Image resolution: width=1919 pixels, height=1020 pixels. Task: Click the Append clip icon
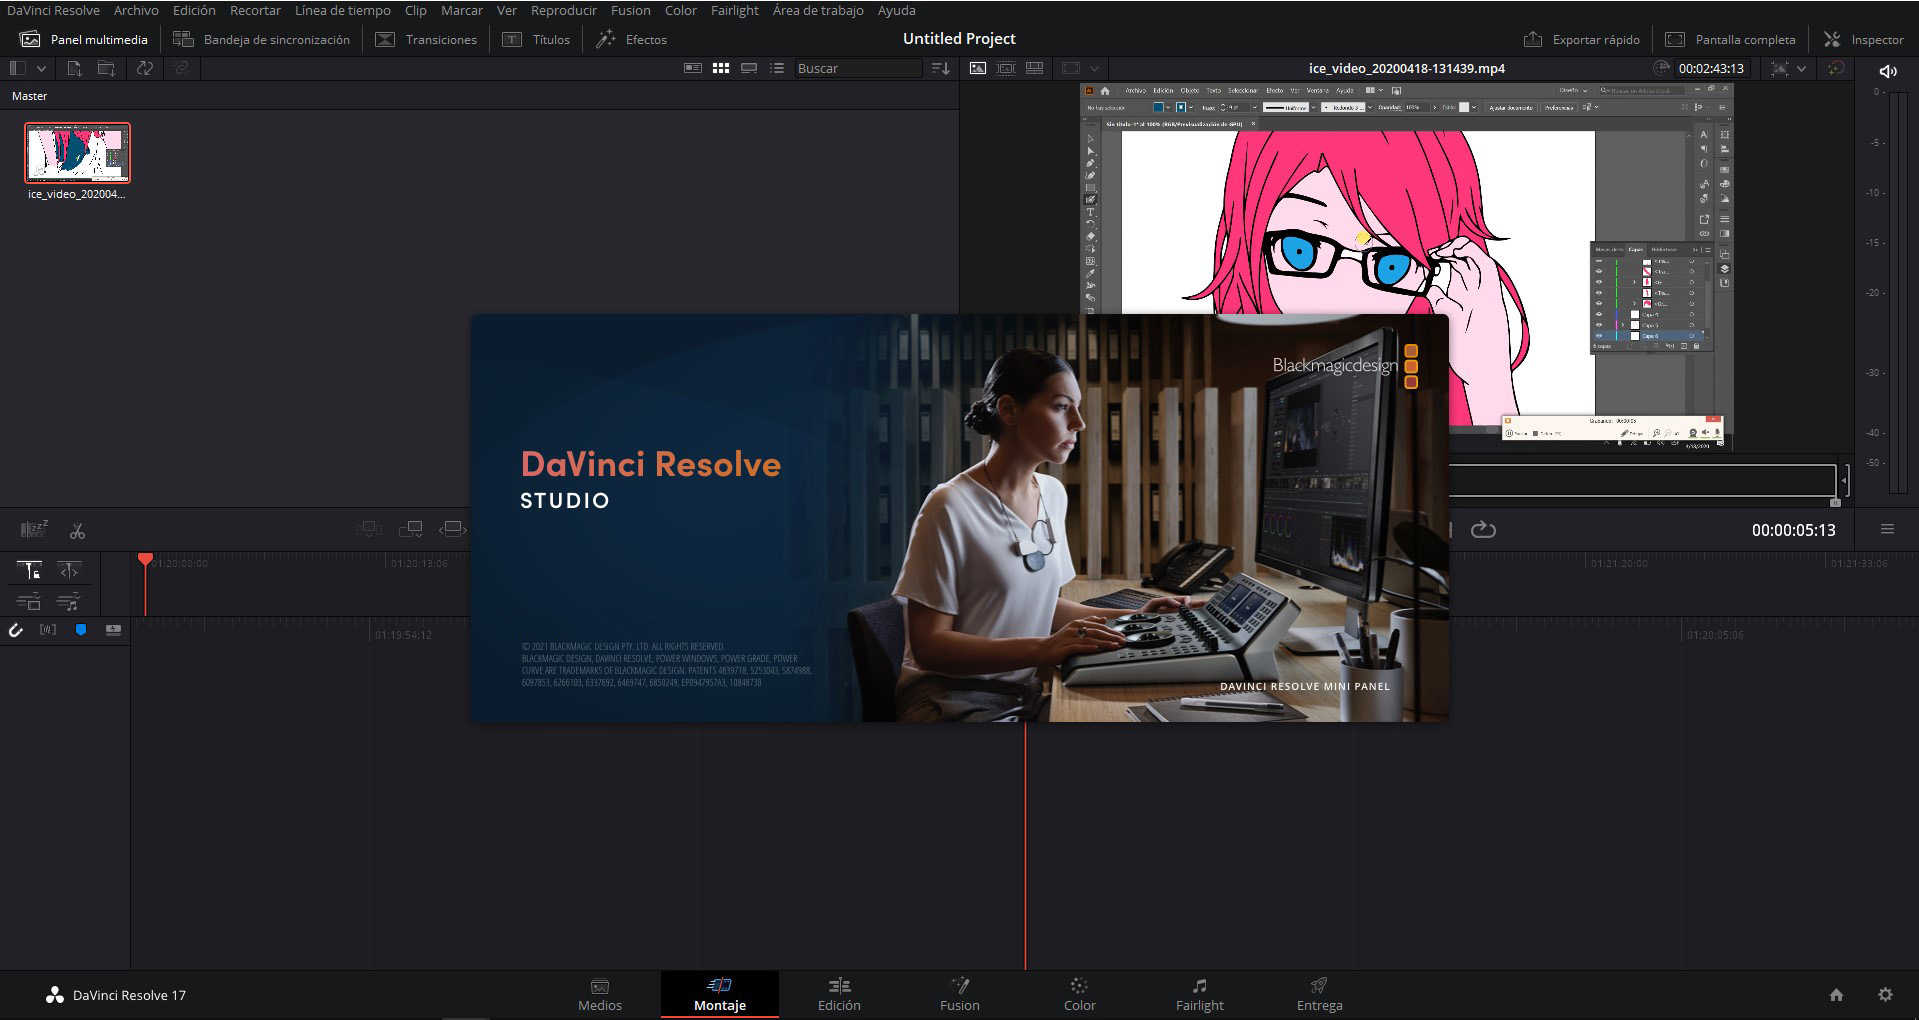tap(411, 529)
